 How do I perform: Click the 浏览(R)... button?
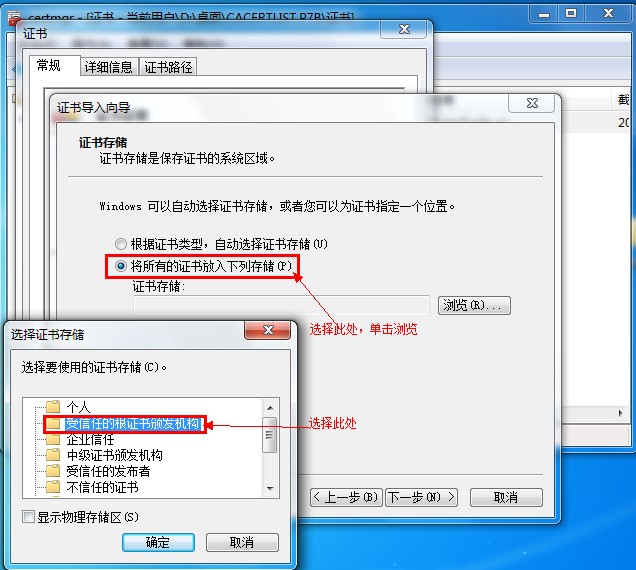pyautogui.click(x=474, y=305)
